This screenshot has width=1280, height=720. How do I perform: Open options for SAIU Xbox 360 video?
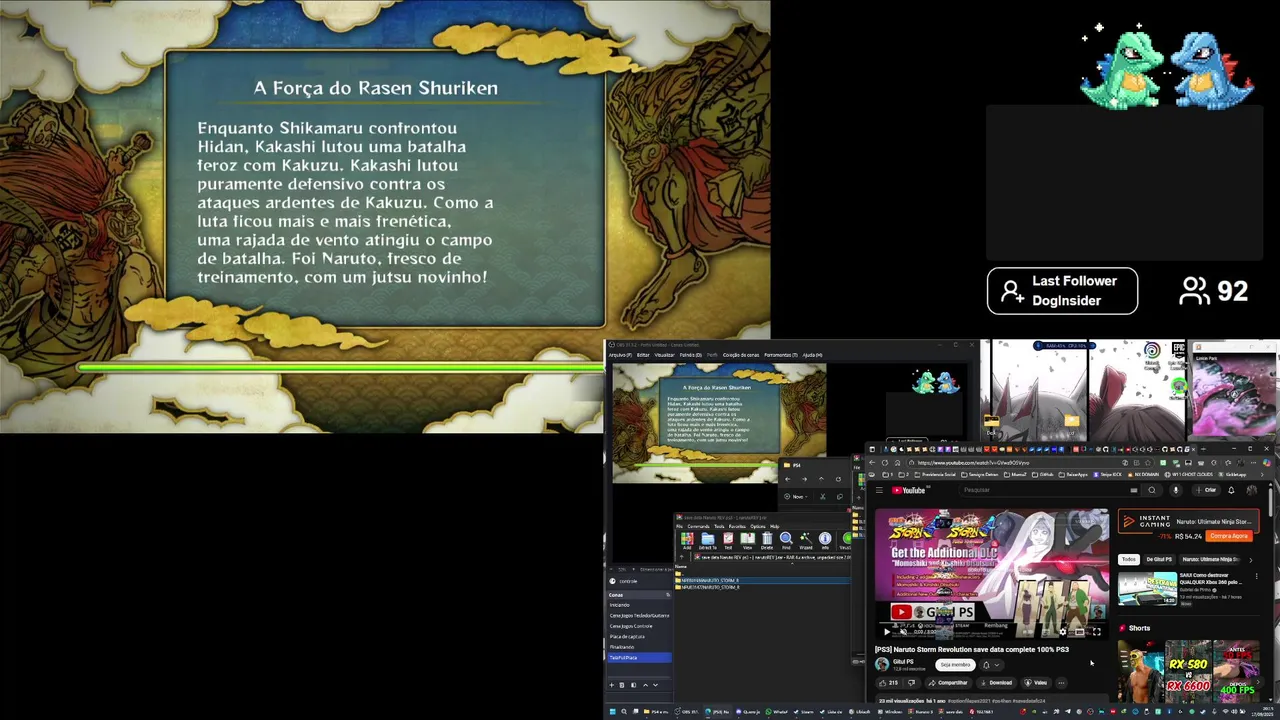pos(1256,576)
